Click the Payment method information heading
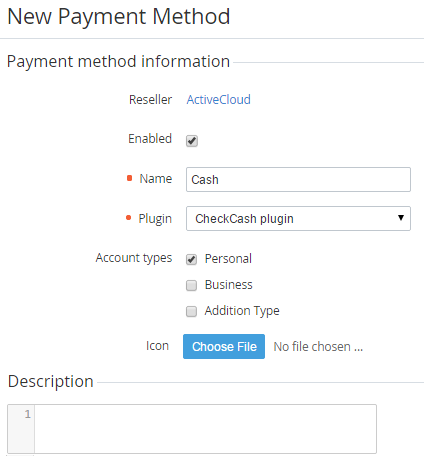The height and width of the screenshot is (458, 424). 118,61
